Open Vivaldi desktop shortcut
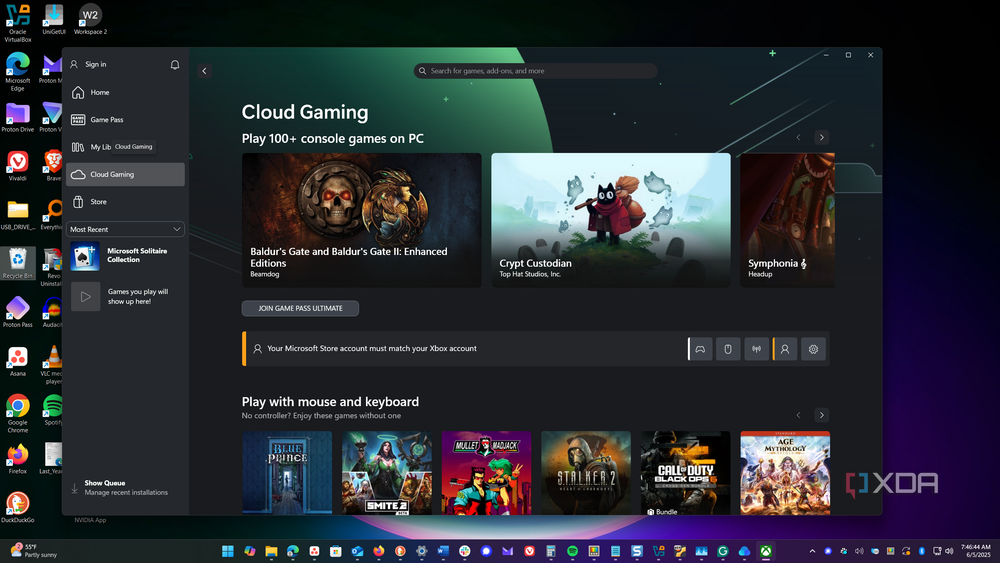The image size is (1000, 563). point(18,166)
